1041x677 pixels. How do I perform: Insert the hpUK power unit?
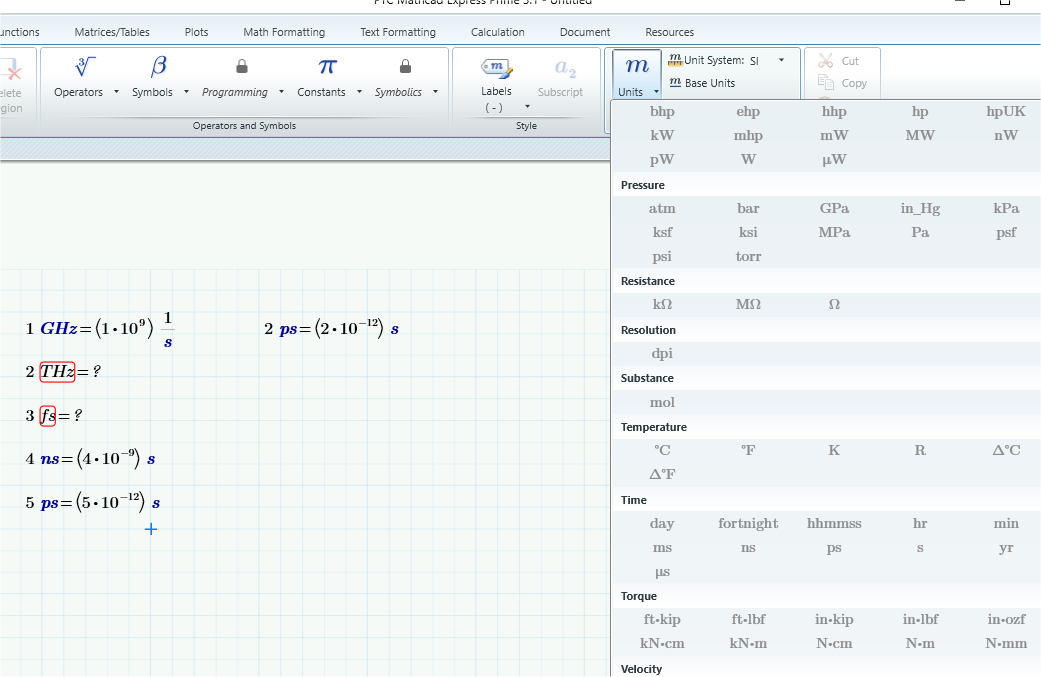tap(1006, 112)
